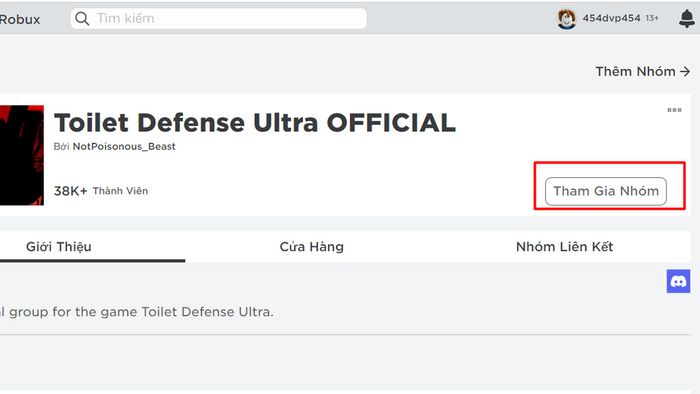Click the Discord link icon
The image size is (700, 394).
678,281
